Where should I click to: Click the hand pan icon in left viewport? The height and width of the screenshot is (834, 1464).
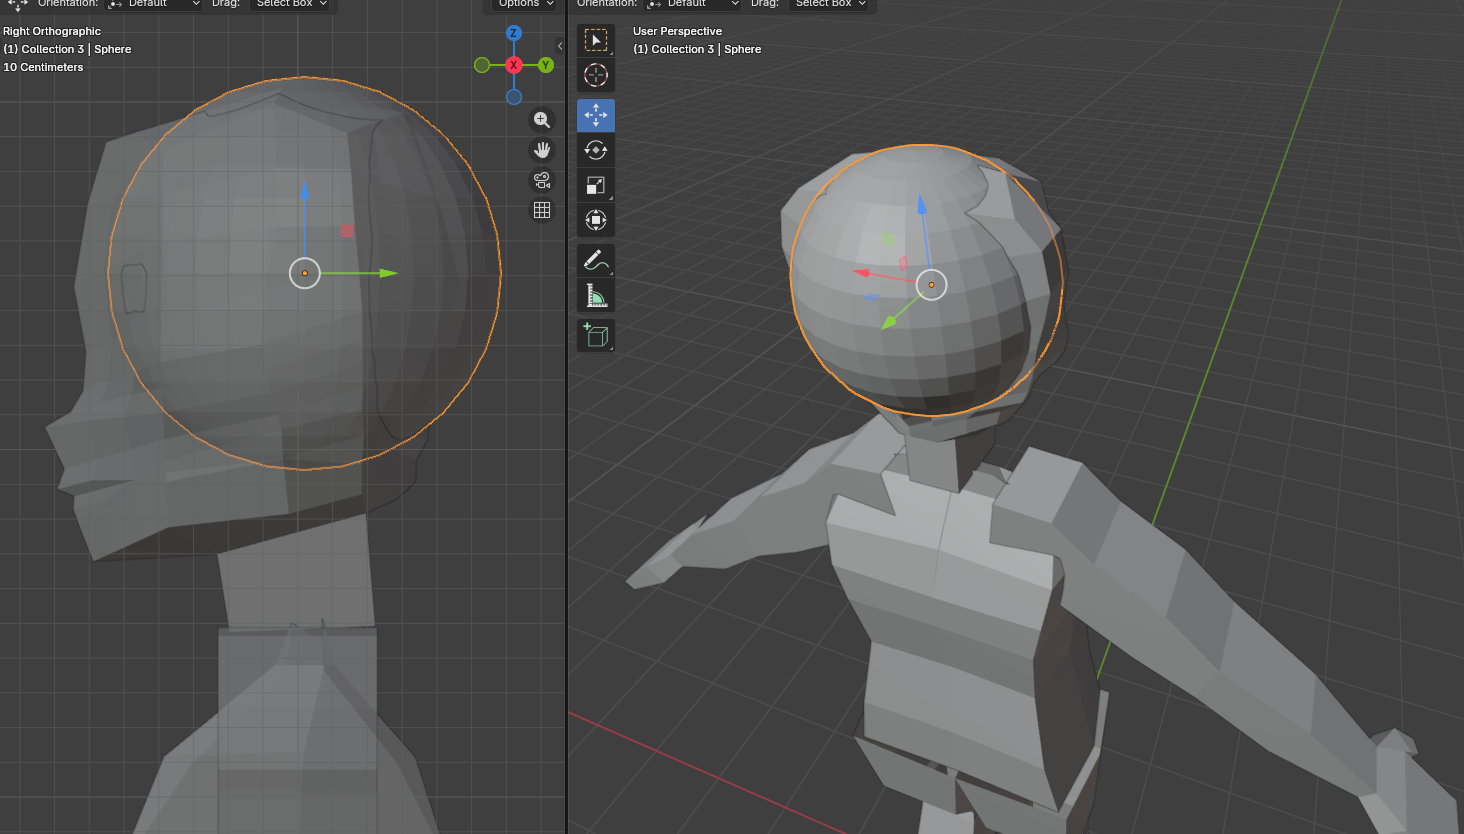[542, 150]
